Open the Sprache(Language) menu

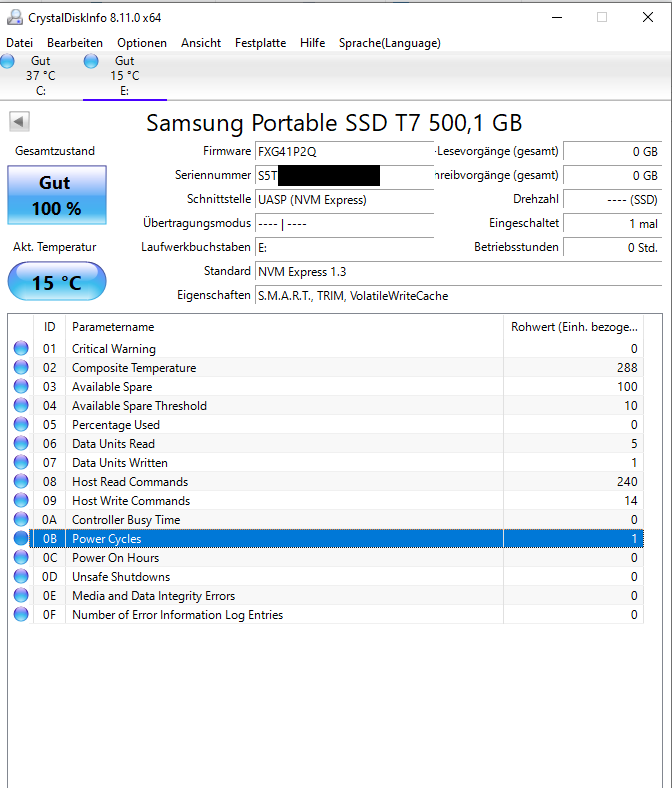click(390, 43)
